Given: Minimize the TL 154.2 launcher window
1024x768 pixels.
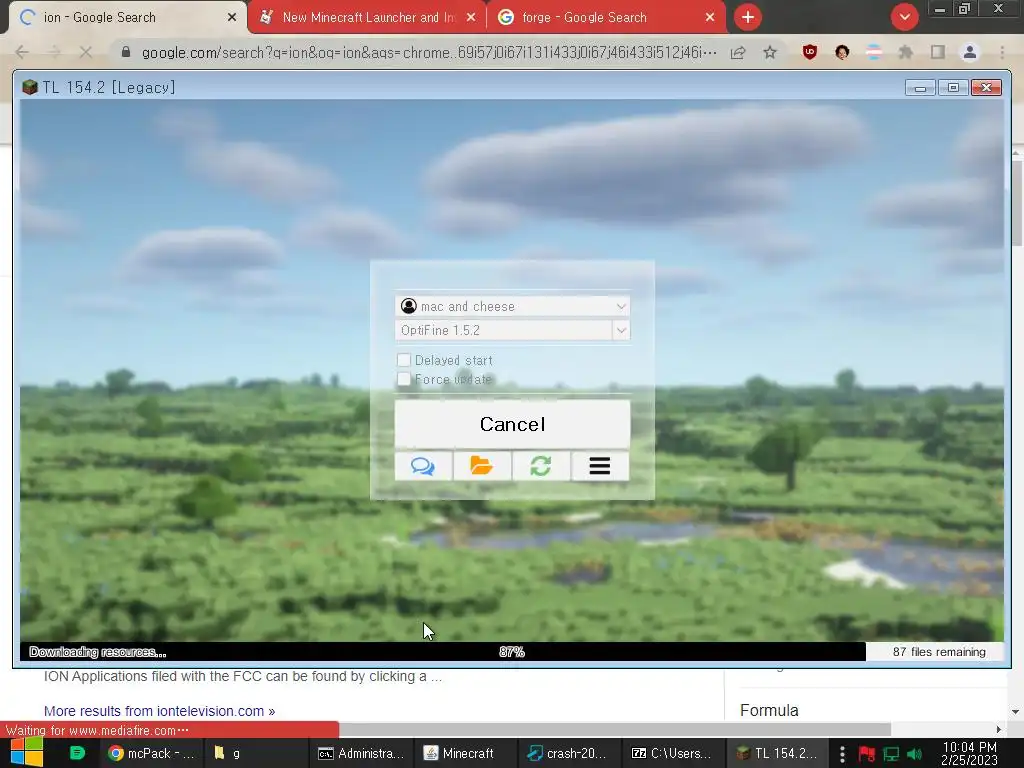Looking at the screenshot, I should (920, 87).
